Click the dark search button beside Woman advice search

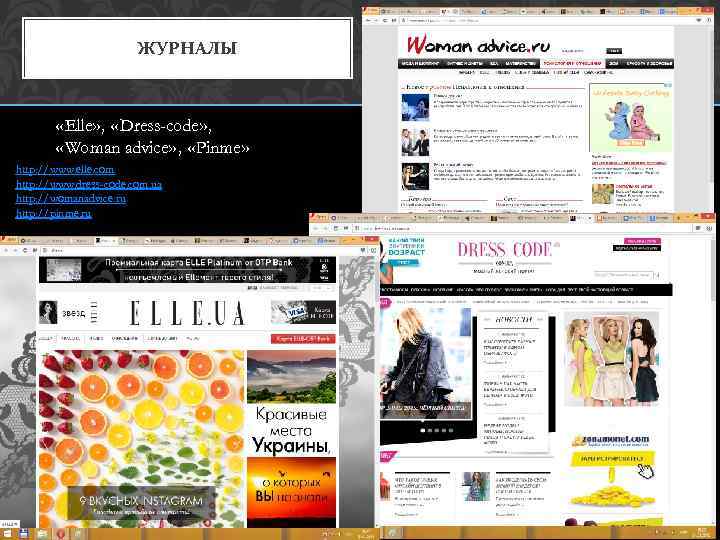click(x=613, y=51)
